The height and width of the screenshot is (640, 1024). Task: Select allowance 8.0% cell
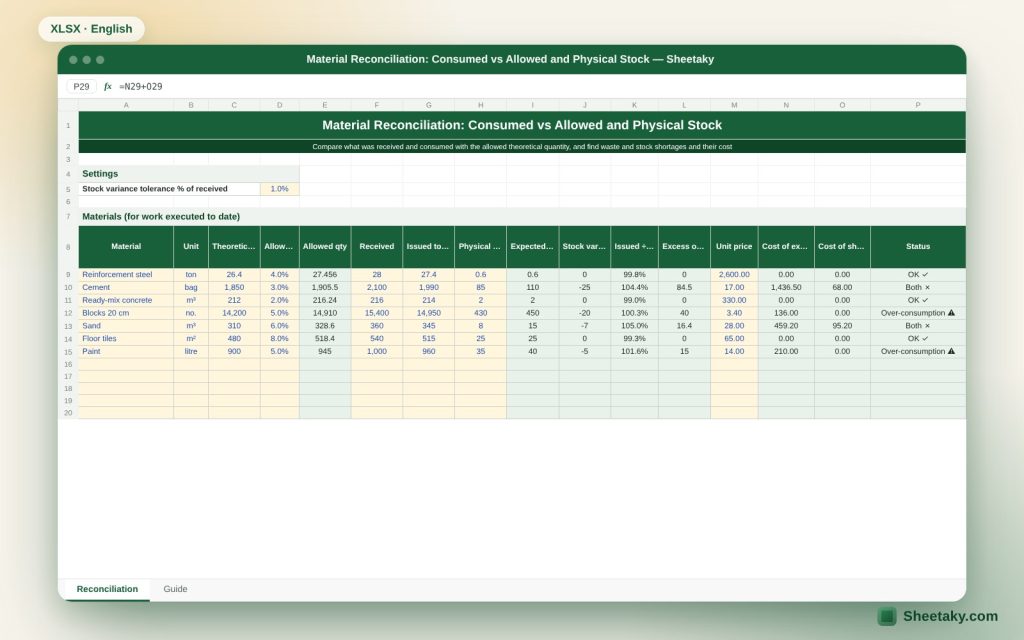(280, 339)
